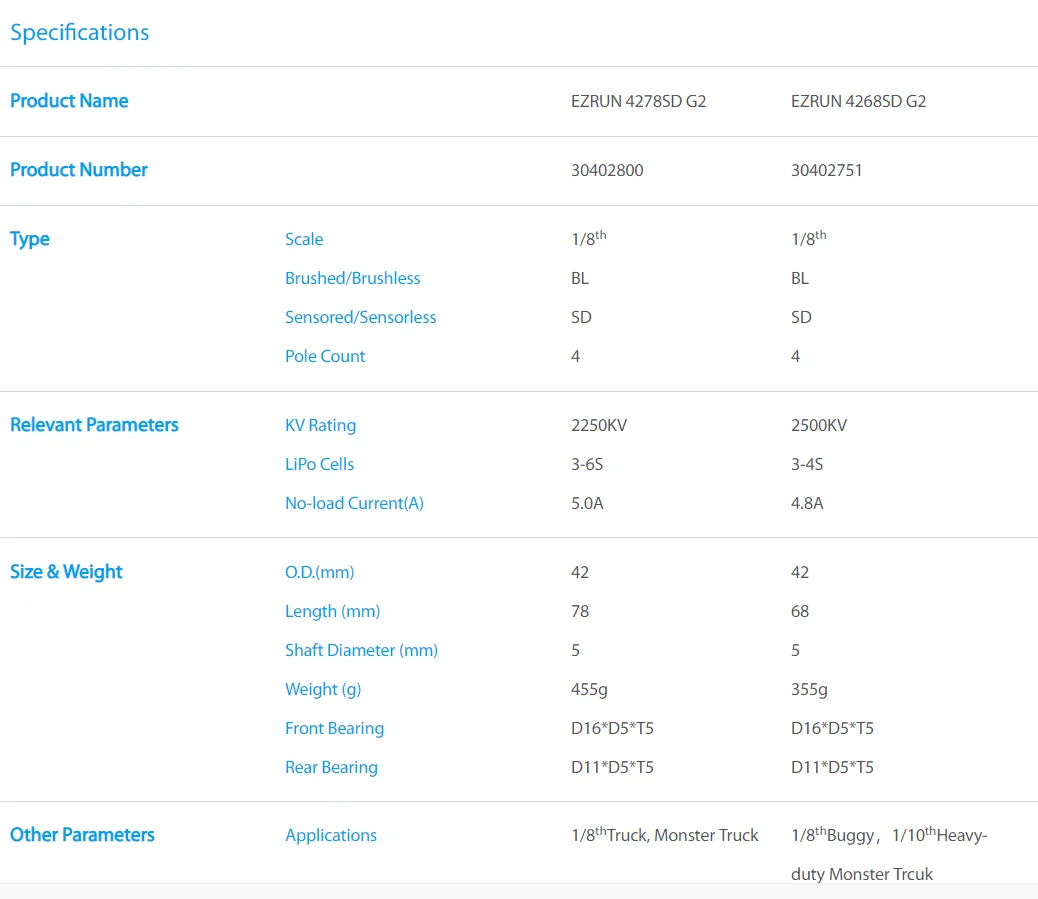Click the Relevant Parameters section label

[x=94, y=425]
